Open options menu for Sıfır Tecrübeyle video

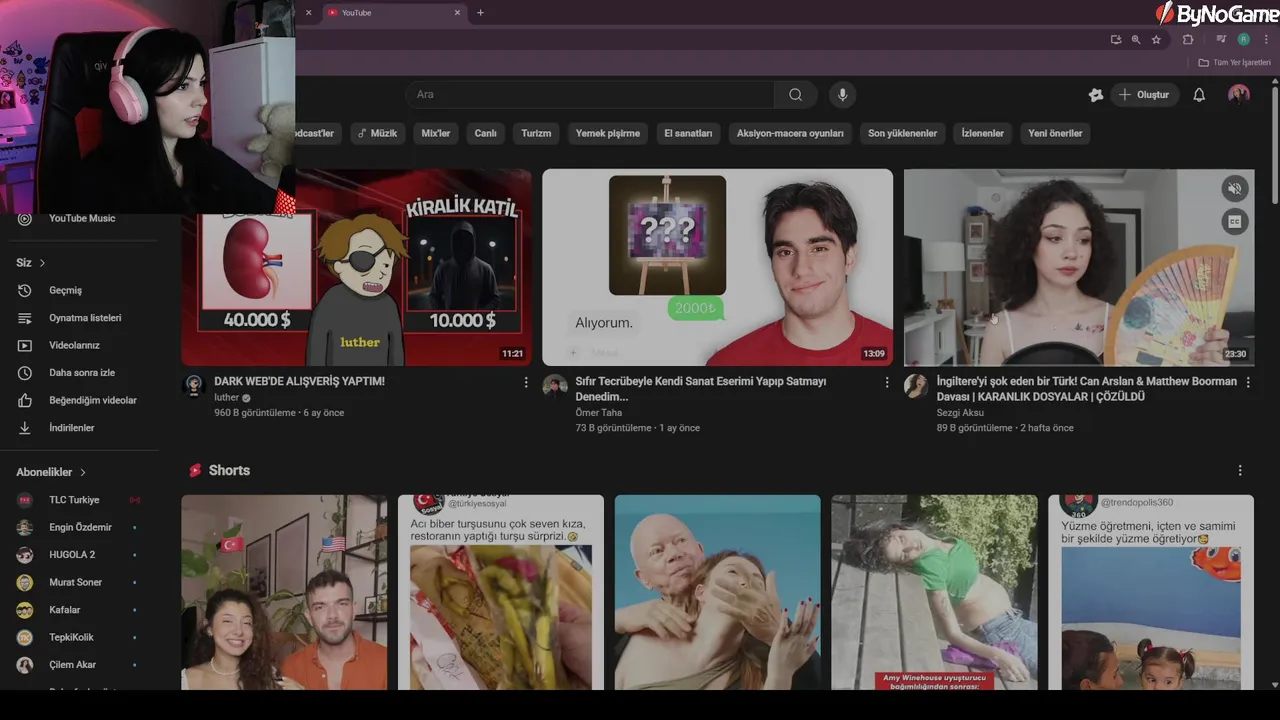[886, 382]
